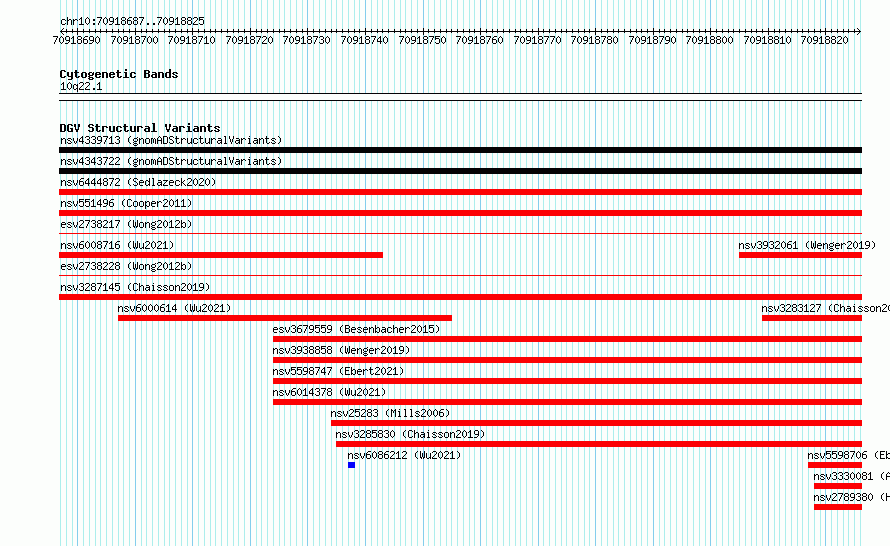The width and height of the screenshot is (890, 546).
Task: Open the esv2738217 (Wong2012b) label
Action: pos(126,224)
